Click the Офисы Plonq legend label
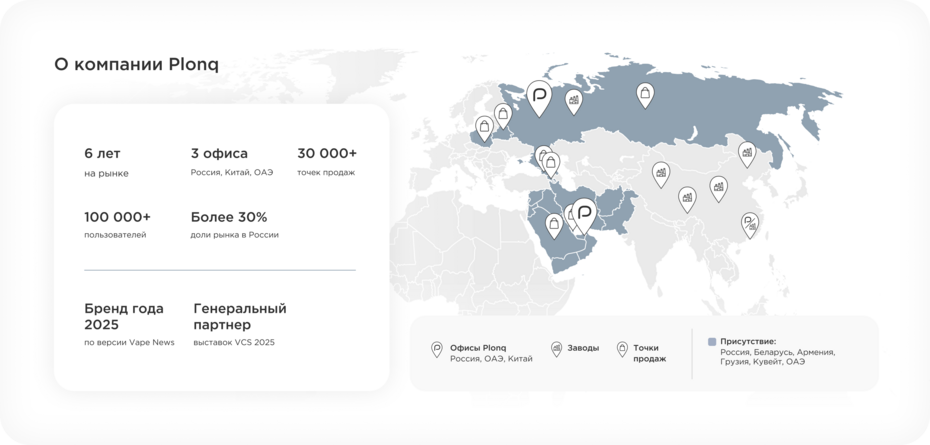Image resolution: width=930 pixels, height=445 pixels. pos(478,348)
